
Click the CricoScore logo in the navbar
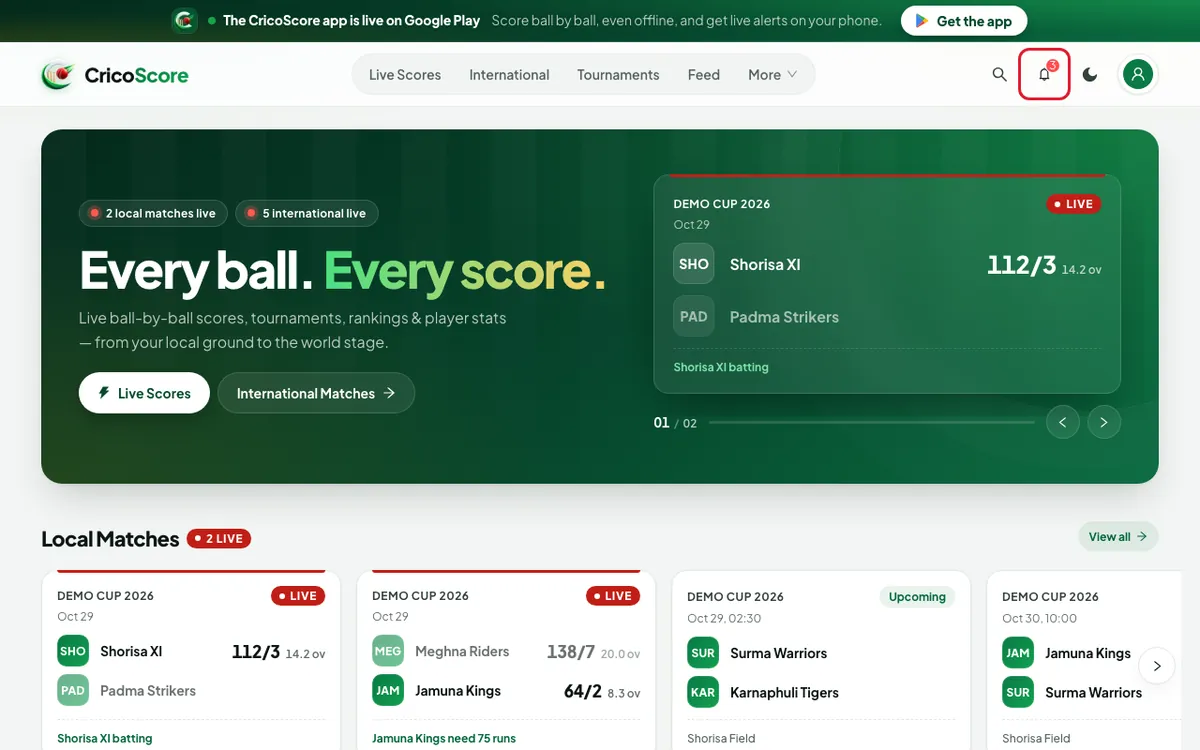pyautogui.click(x=115, y=75)
